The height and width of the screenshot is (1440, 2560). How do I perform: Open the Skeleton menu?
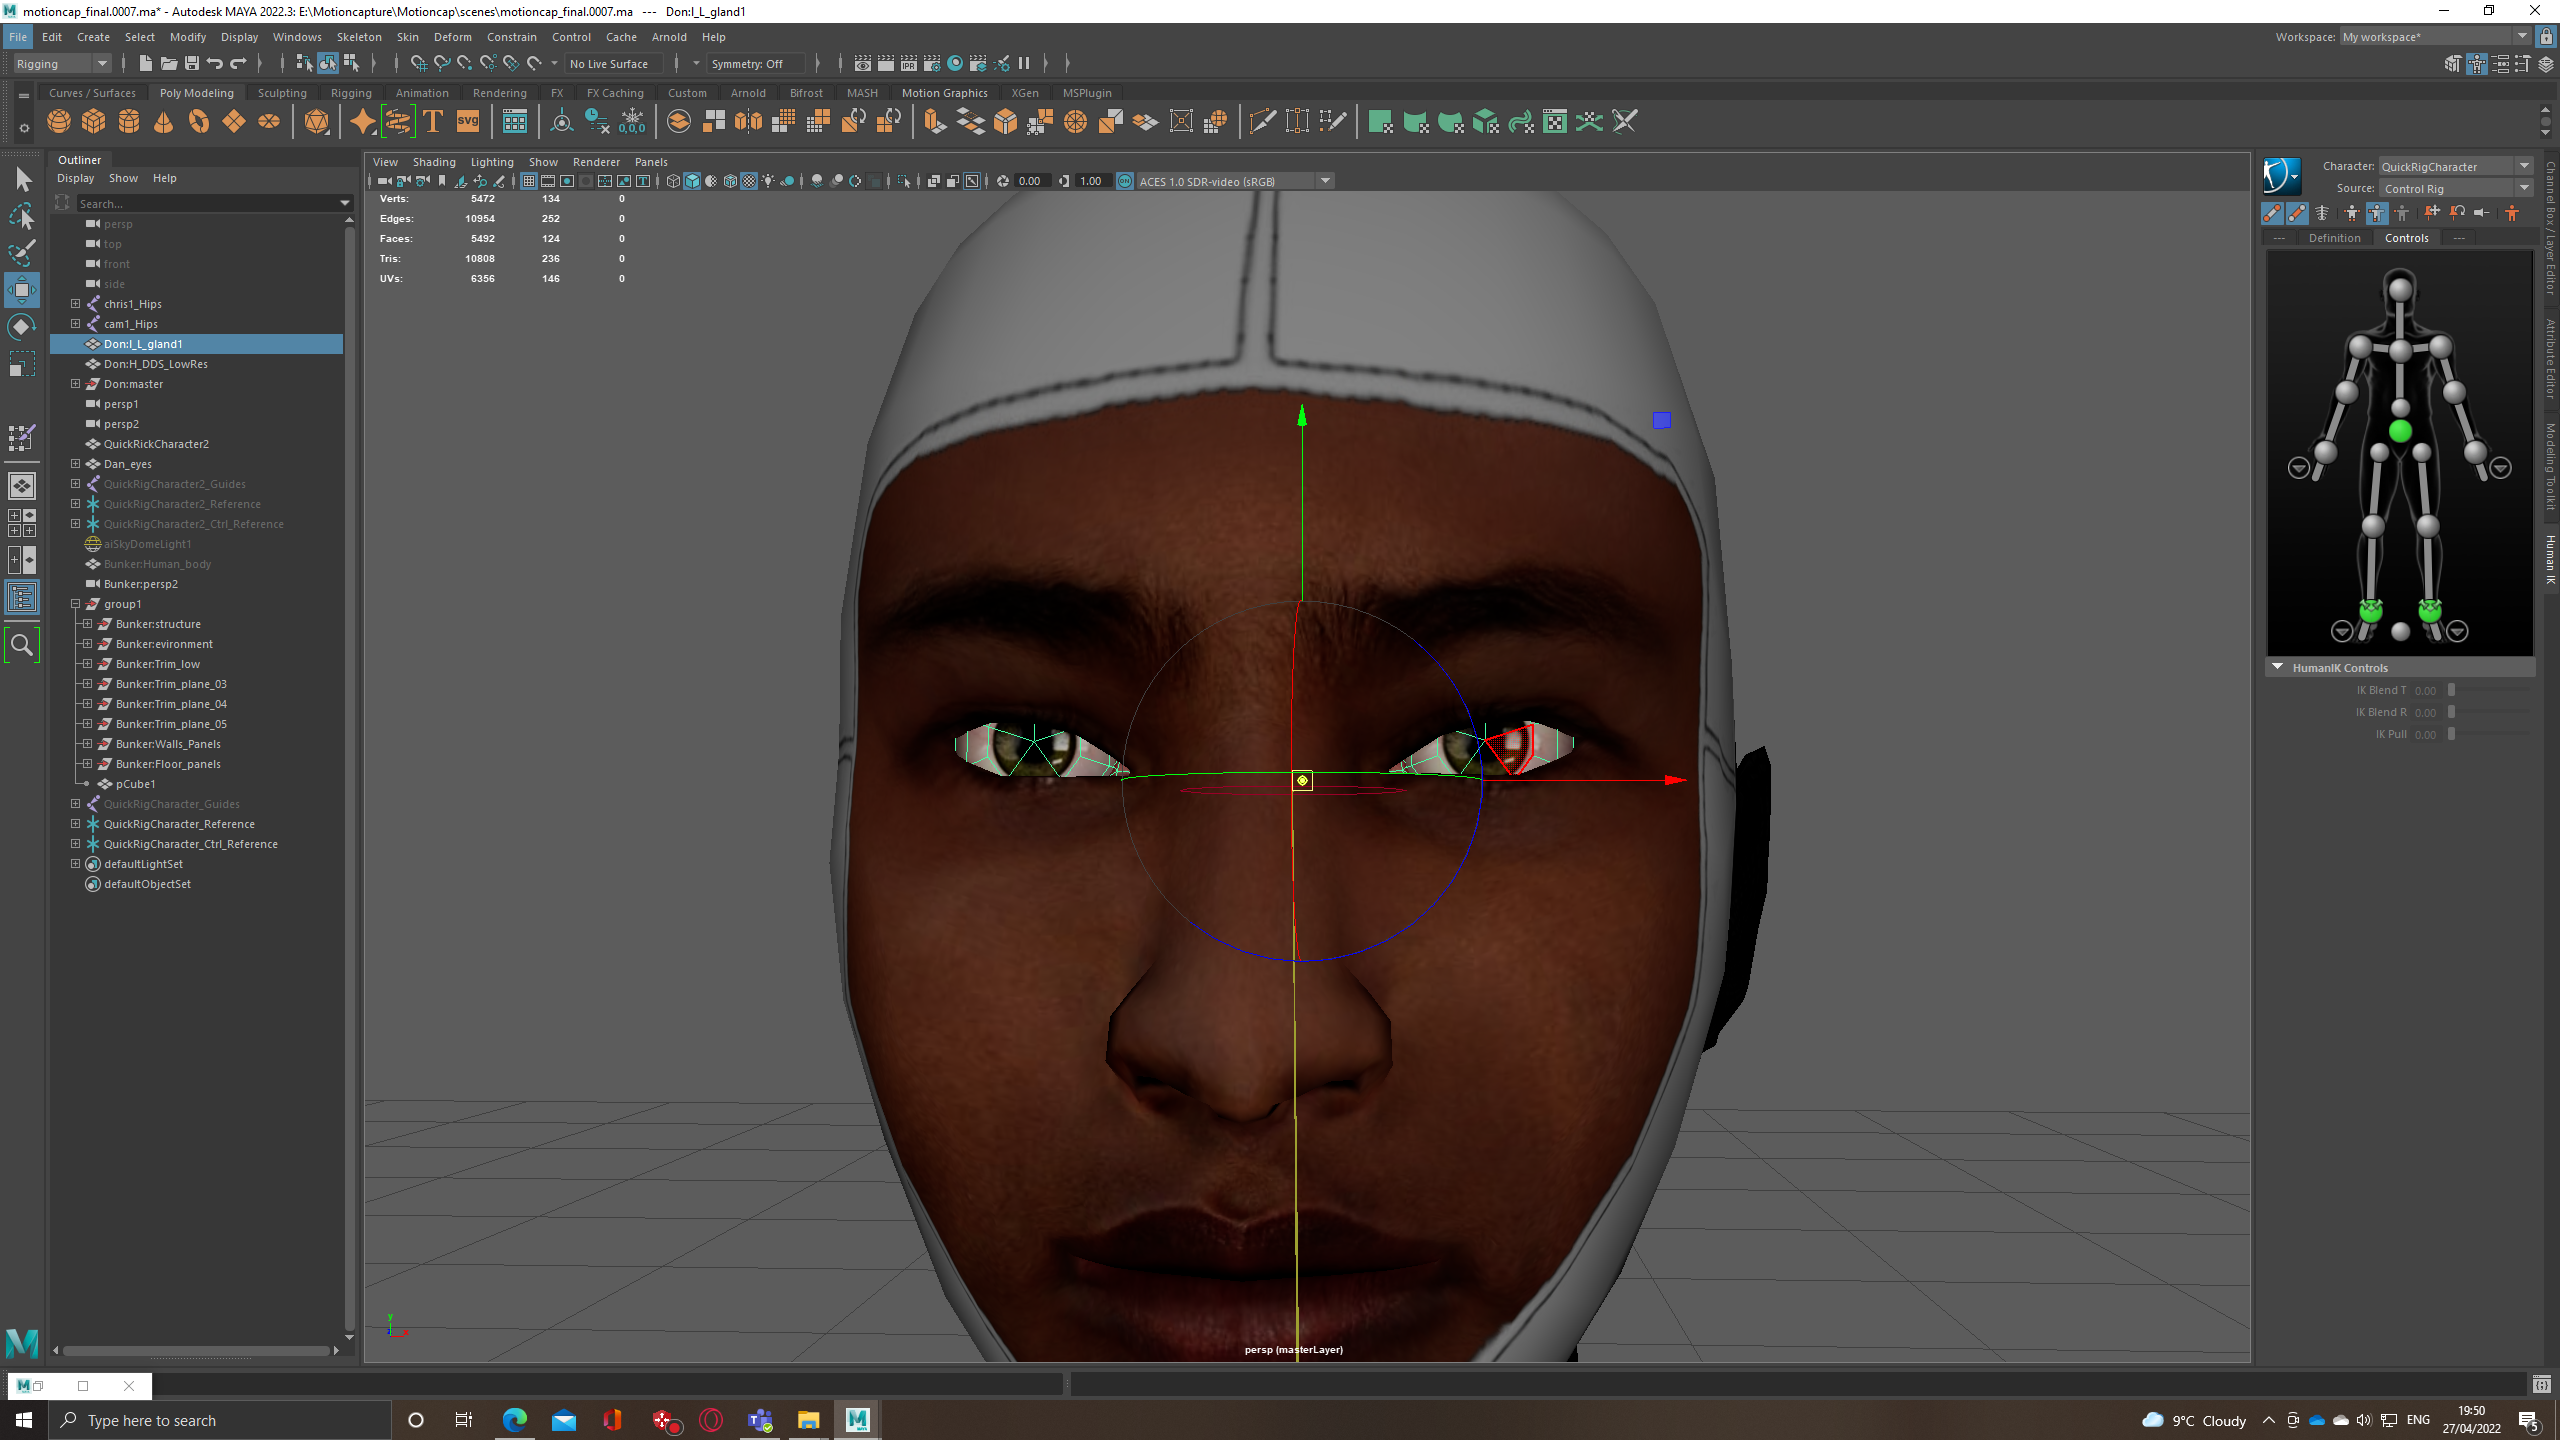(x=358, y=37)
